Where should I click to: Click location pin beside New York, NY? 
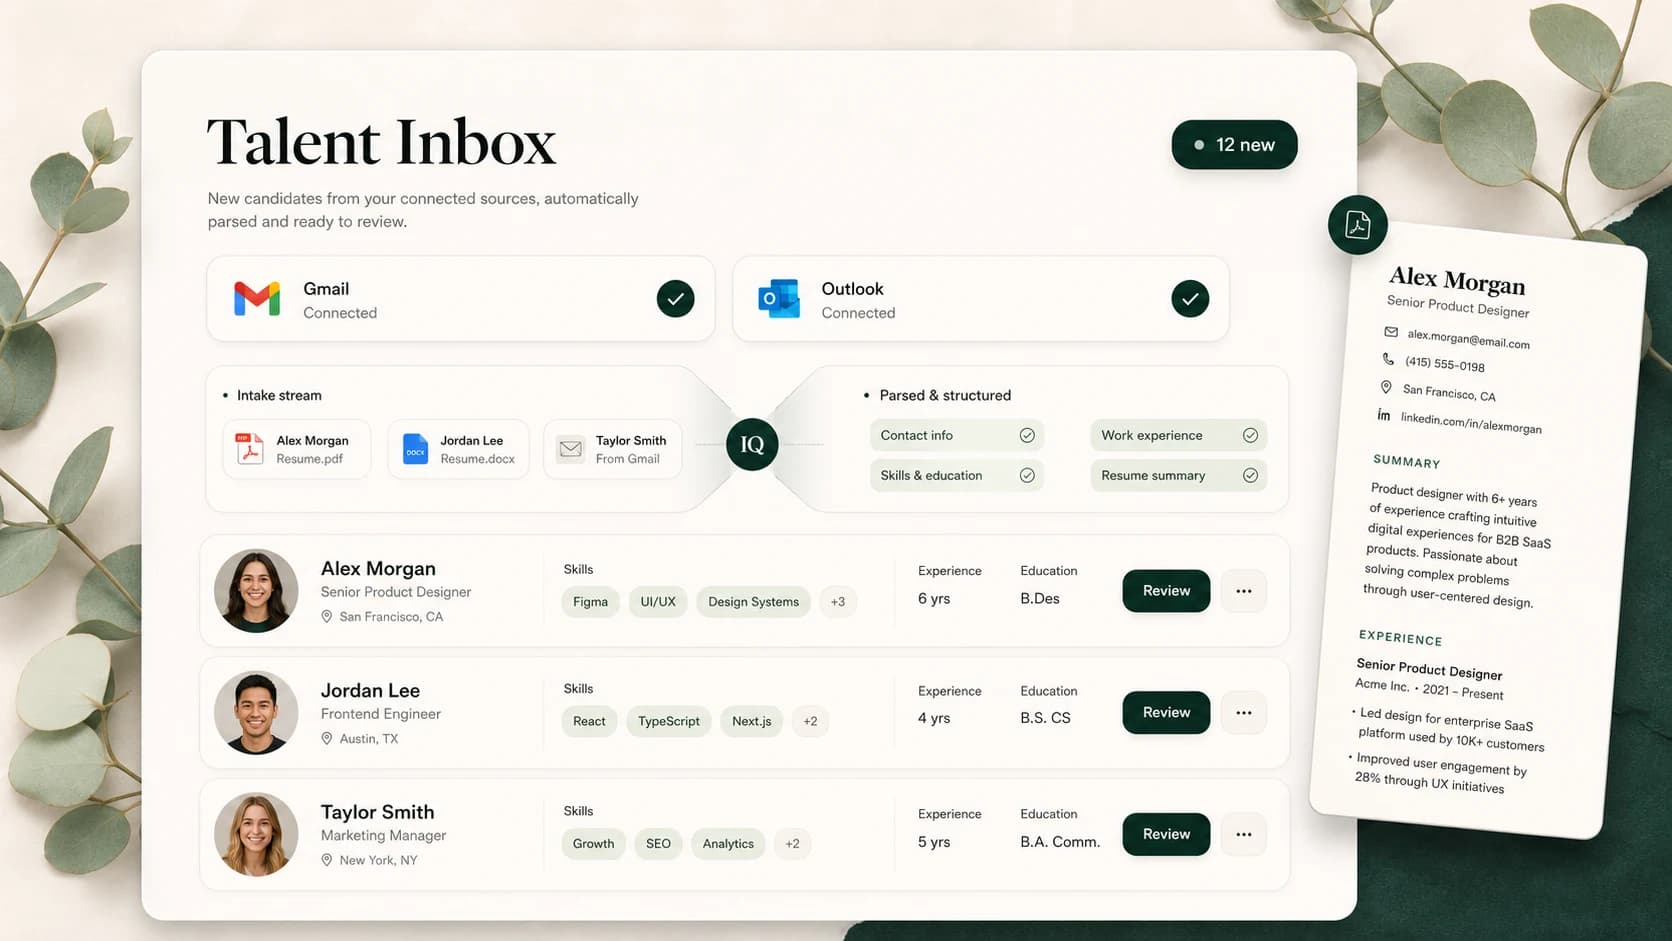pyautogui.click(x=326, y=860)
